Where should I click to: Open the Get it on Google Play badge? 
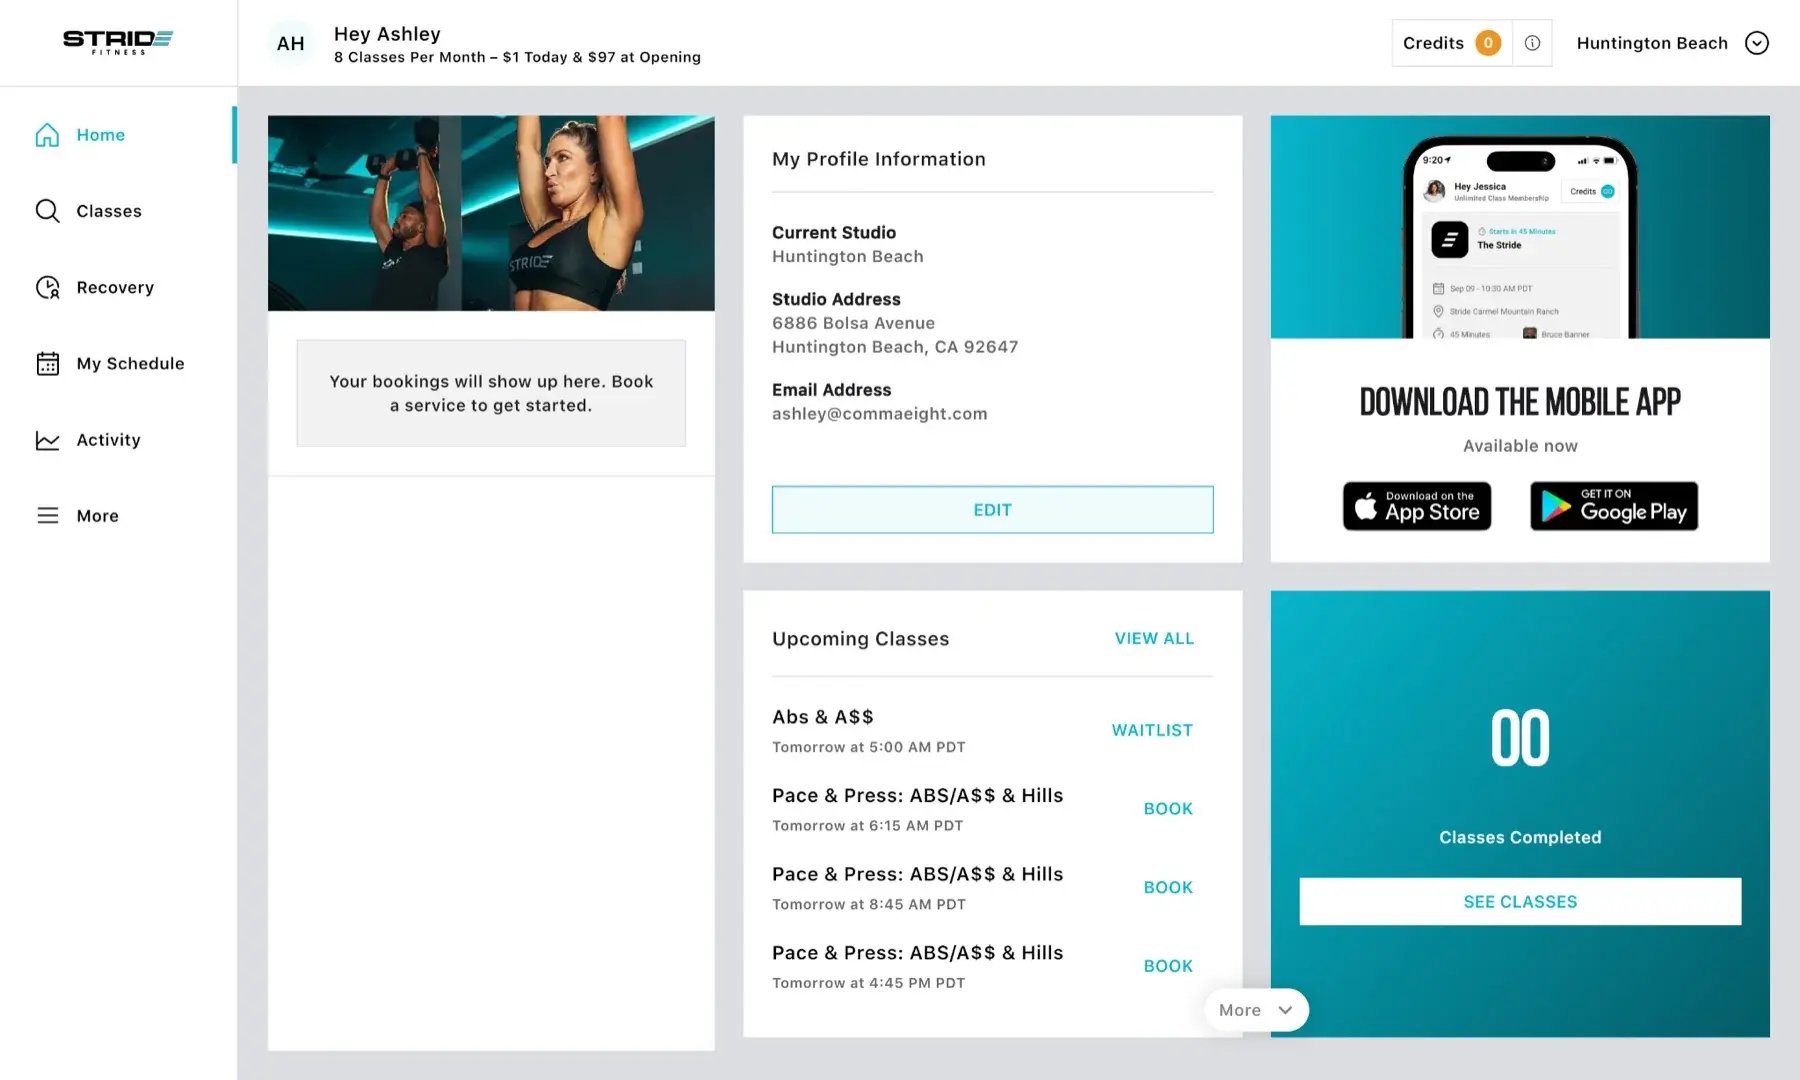[x=1614, y=506]
